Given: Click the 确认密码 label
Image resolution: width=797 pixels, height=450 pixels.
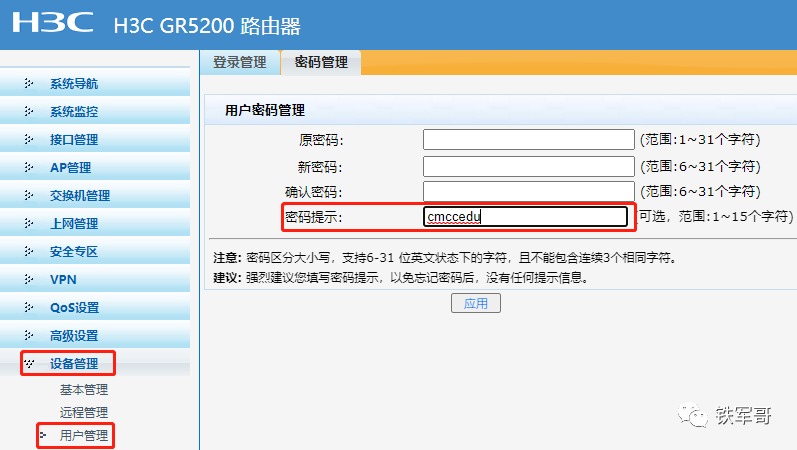Looking at the screenshot, I should pos(314,192).
